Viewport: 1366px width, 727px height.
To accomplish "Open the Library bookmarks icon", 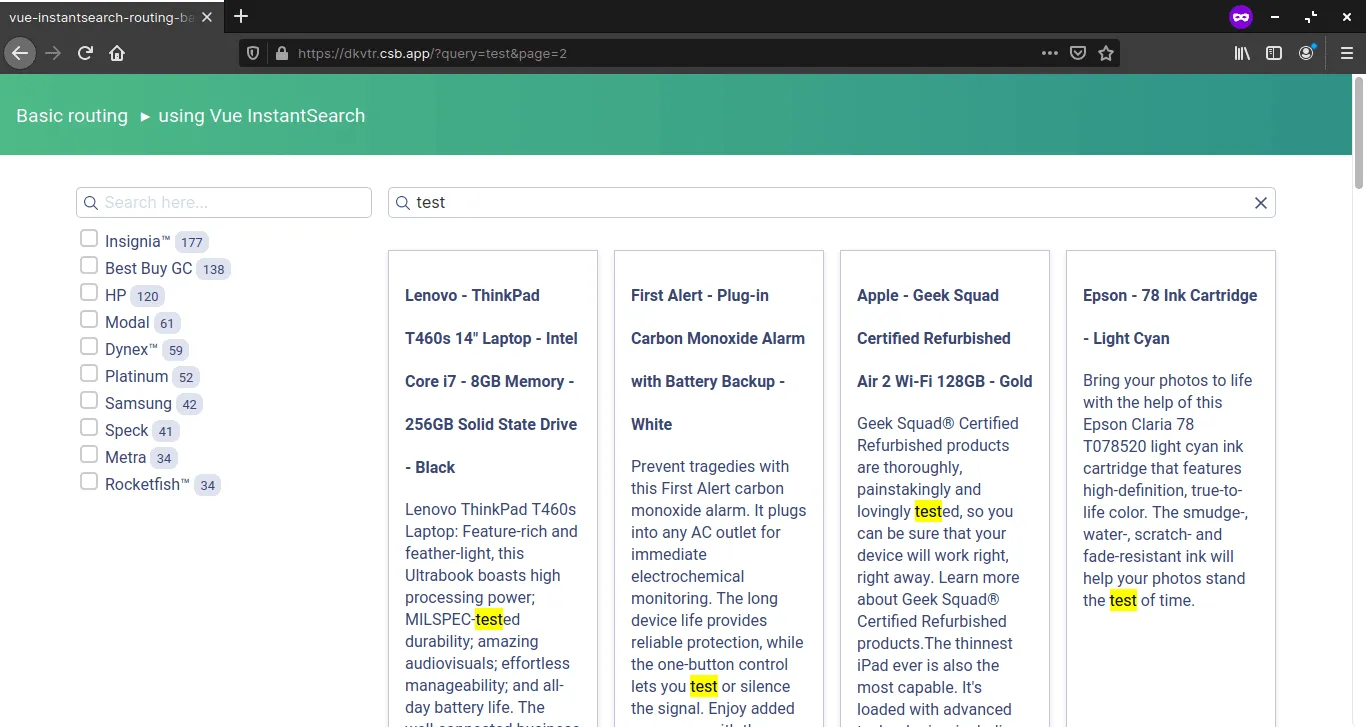I will (1242, 53).
